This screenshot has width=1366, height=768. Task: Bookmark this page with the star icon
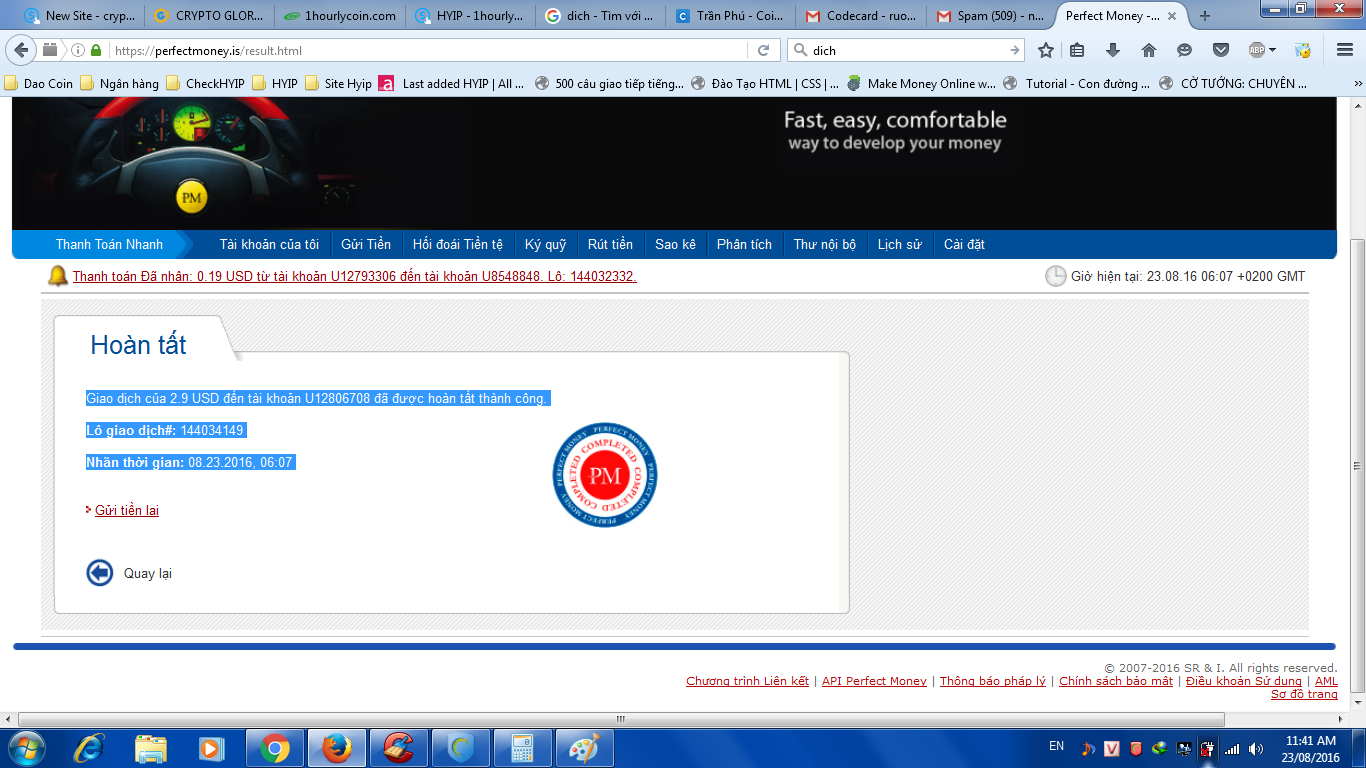(1046, 50)
